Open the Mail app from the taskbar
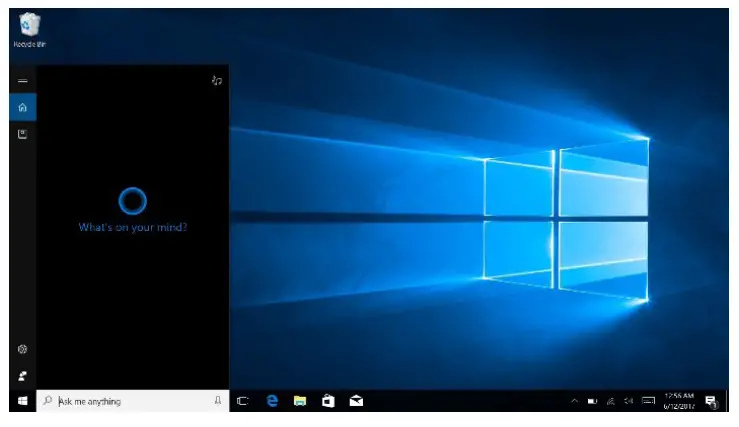The height and width of the screenshot is (427, 739). tap(356, 401)
